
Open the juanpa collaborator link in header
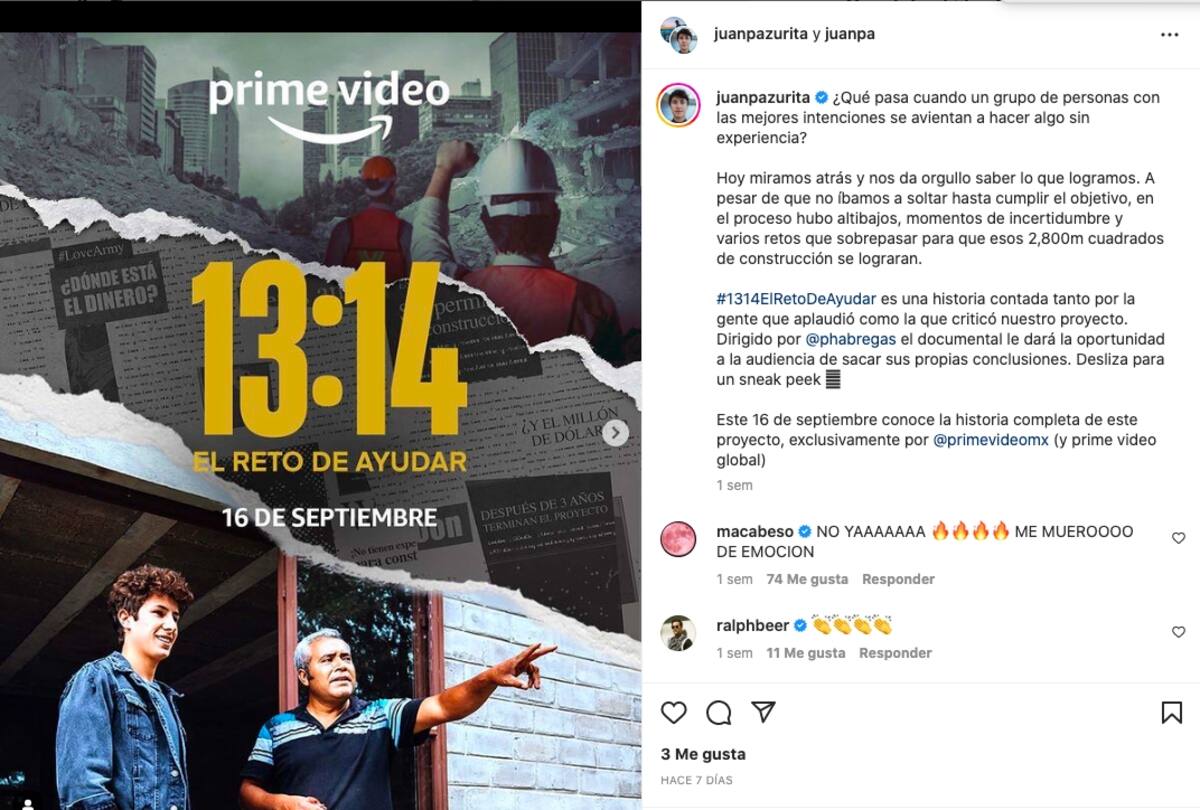pos(850,34)
